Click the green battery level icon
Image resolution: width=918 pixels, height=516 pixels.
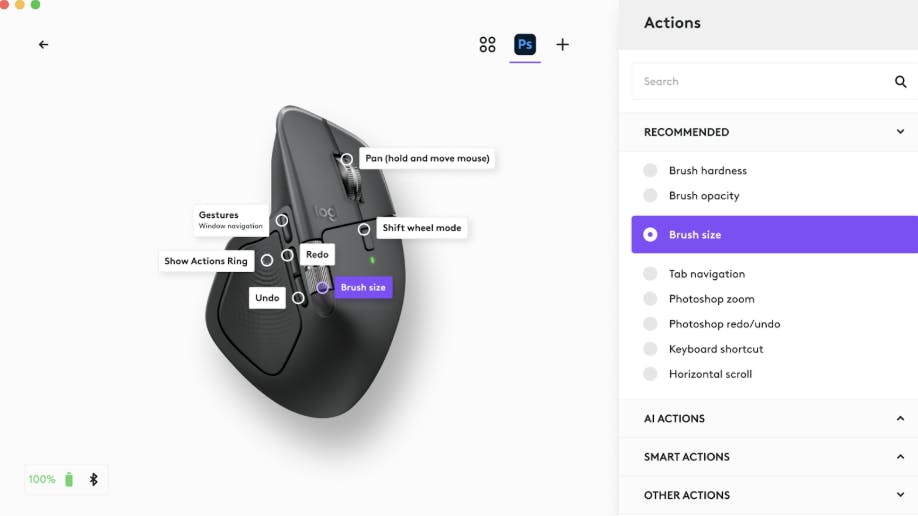(69, 479)
